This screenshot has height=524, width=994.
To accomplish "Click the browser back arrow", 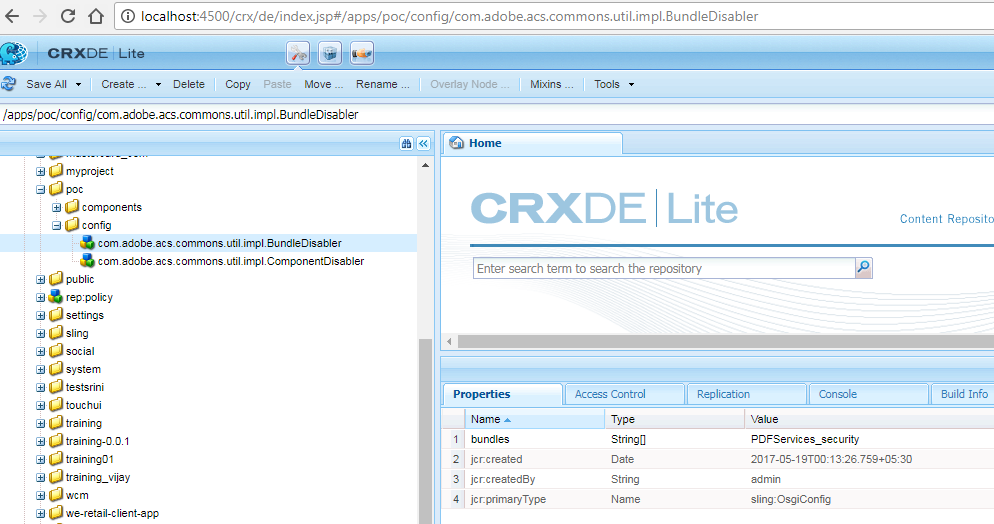I will (x=12, y=16).
